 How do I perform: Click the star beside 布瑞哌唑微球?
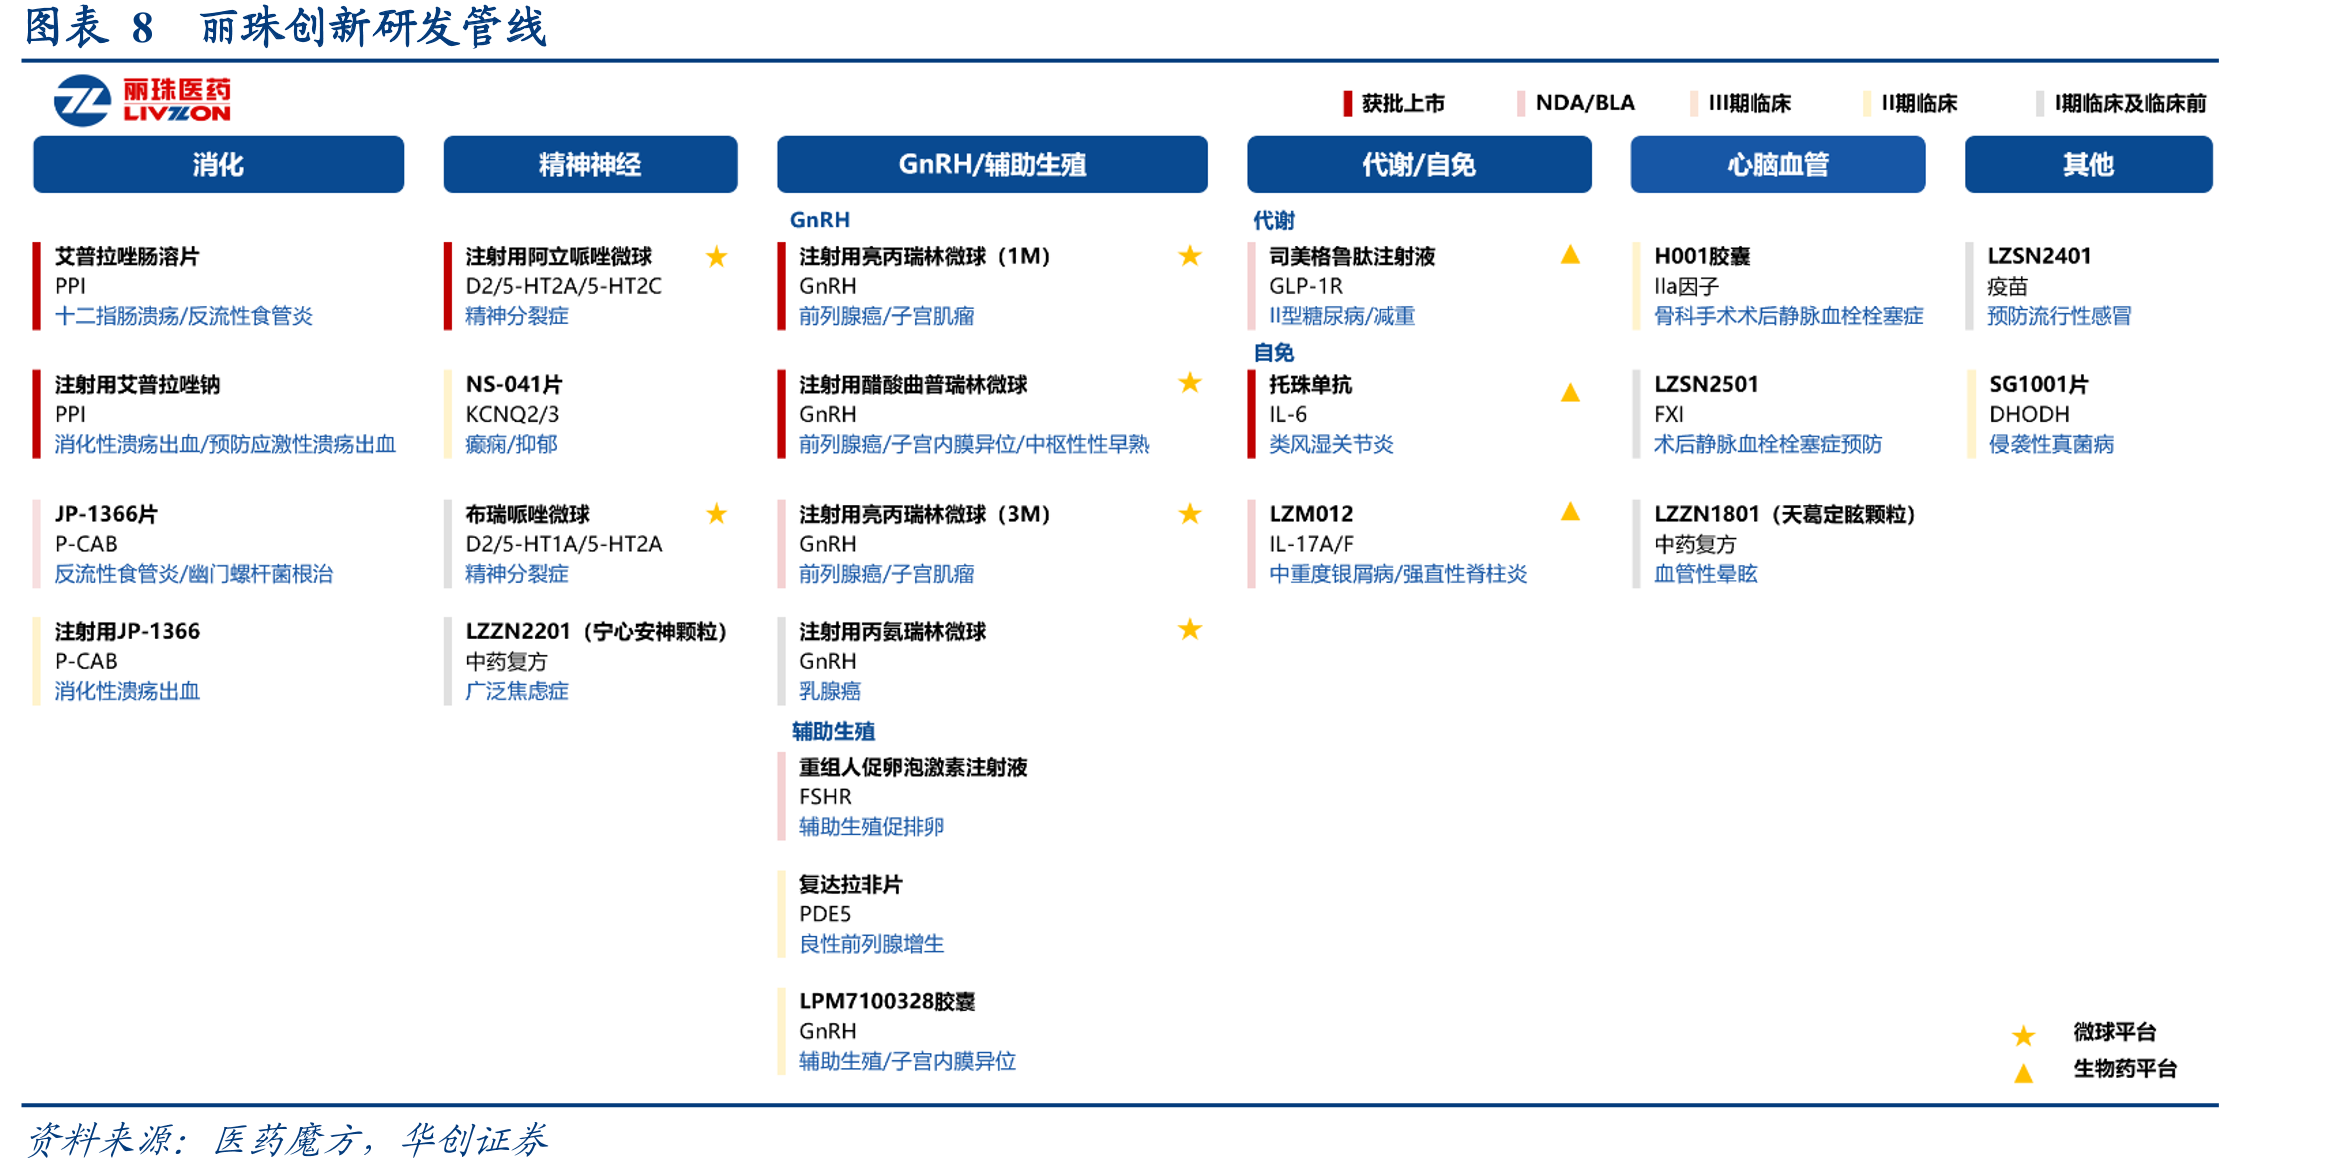pyautogui.click(x=716, y=514)
